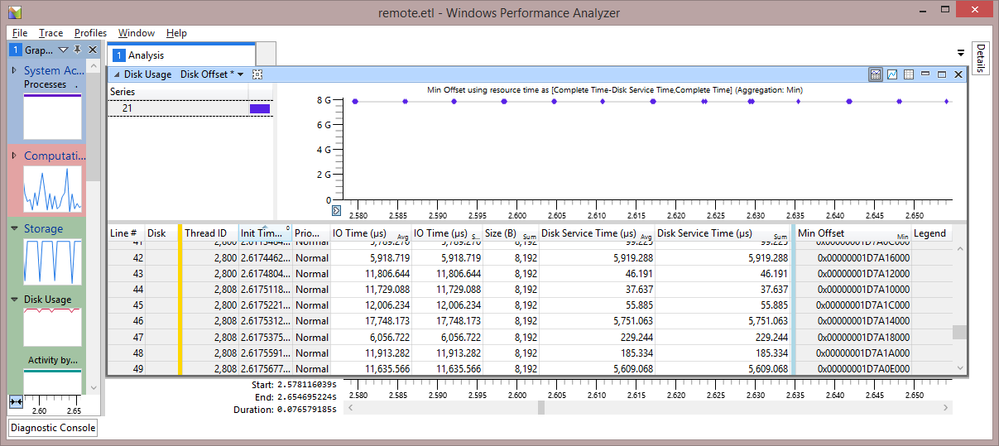Expand the System Activity group
The image size is (999, 446).
15,71
